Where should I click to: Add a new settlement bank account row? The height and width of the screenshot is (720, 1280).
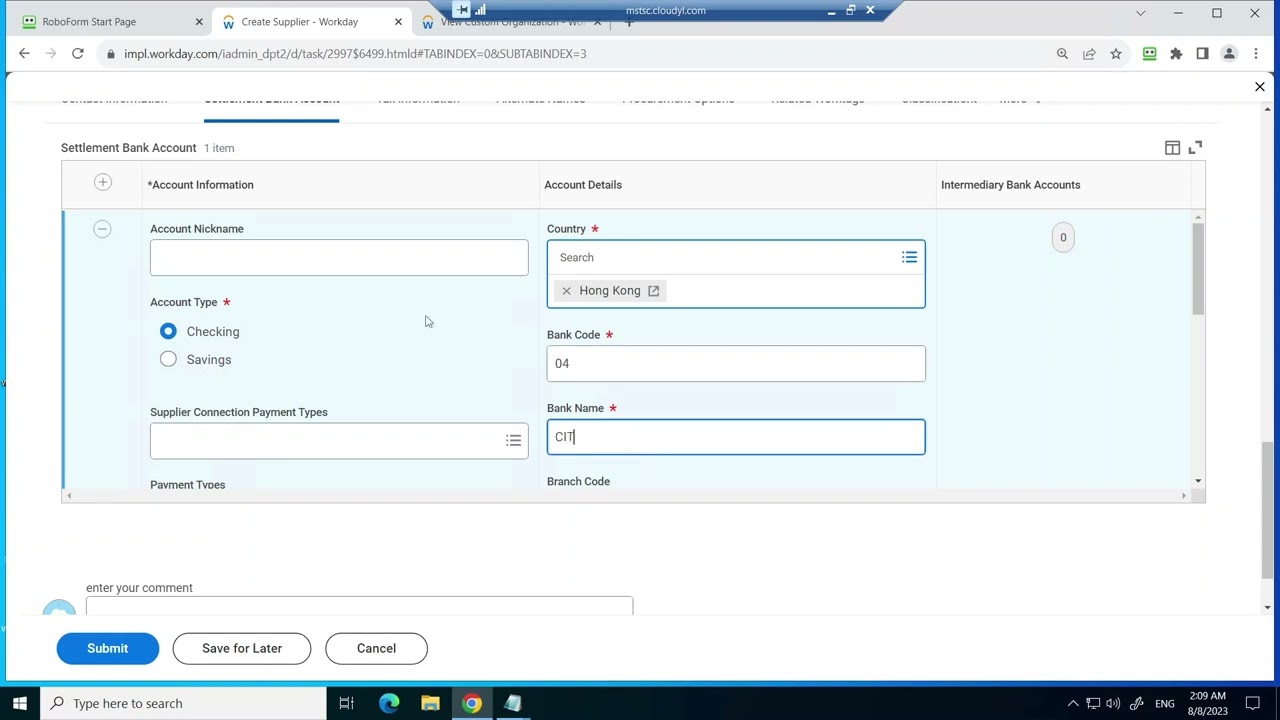102,182
